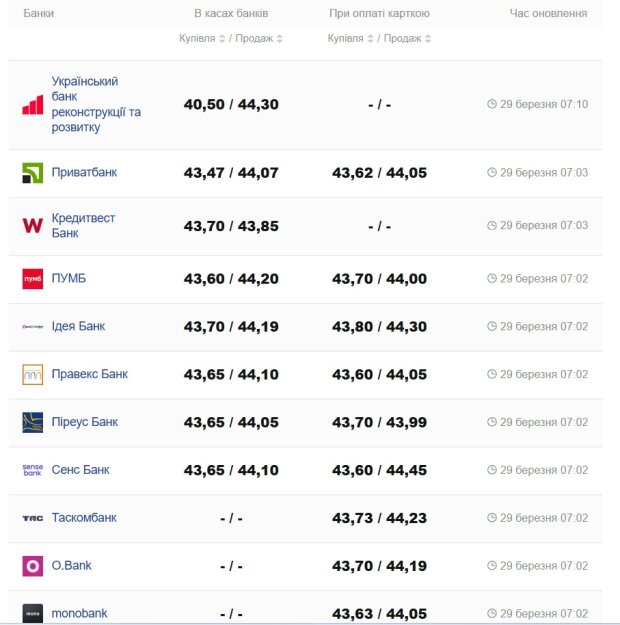Viewport: 620px width, 625px height.
Task: Click the Pravex Bank logo icon
Action: click(x=32, y=375)
